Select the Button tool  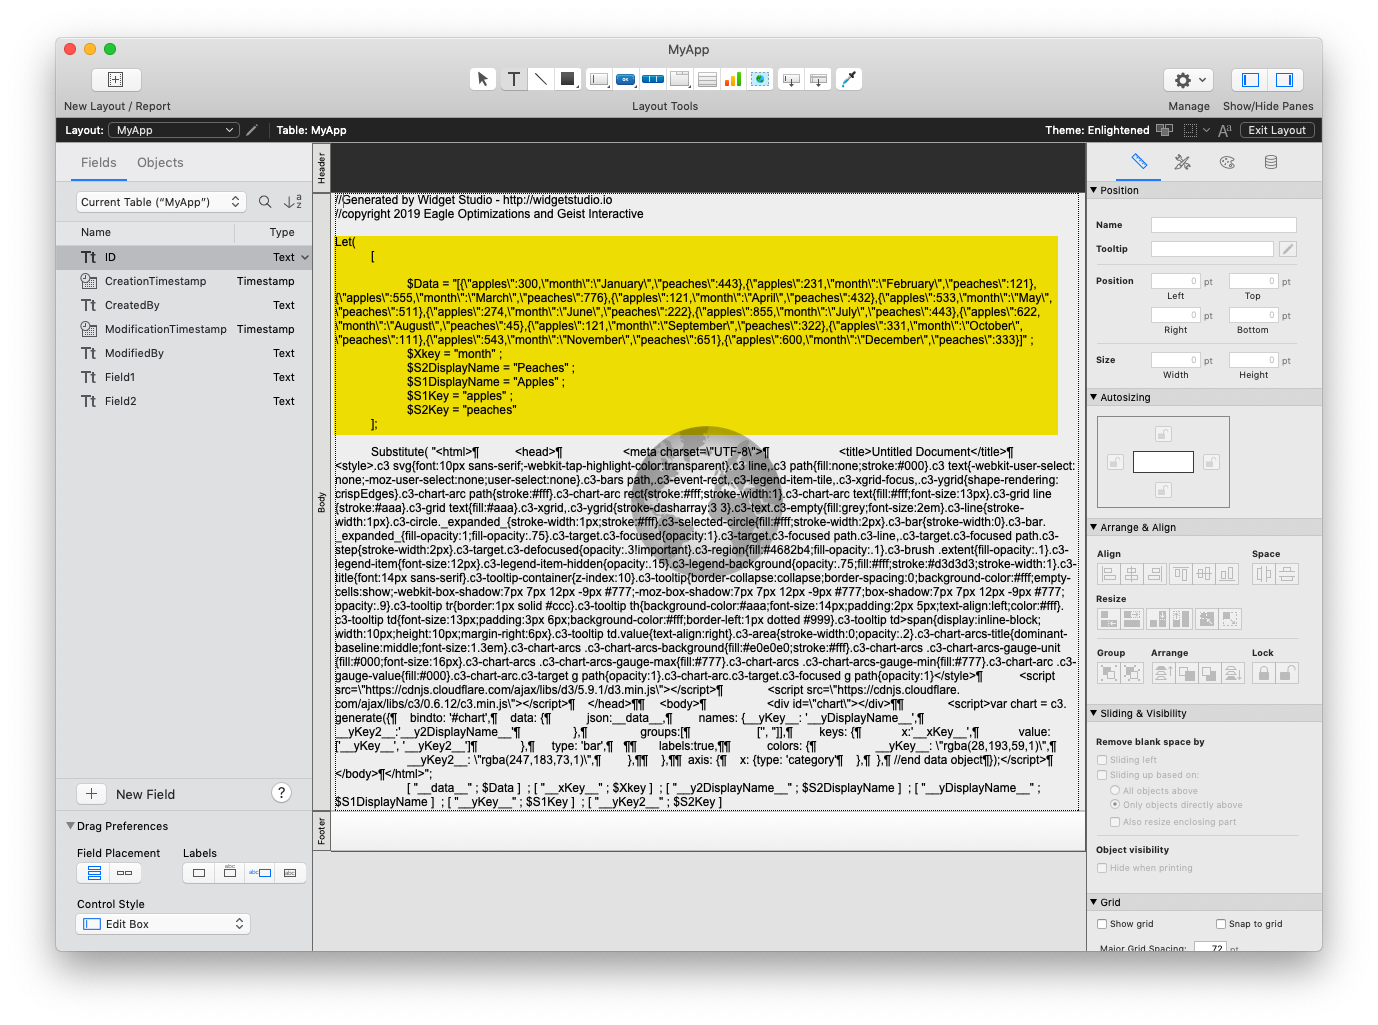coord(626,79)
